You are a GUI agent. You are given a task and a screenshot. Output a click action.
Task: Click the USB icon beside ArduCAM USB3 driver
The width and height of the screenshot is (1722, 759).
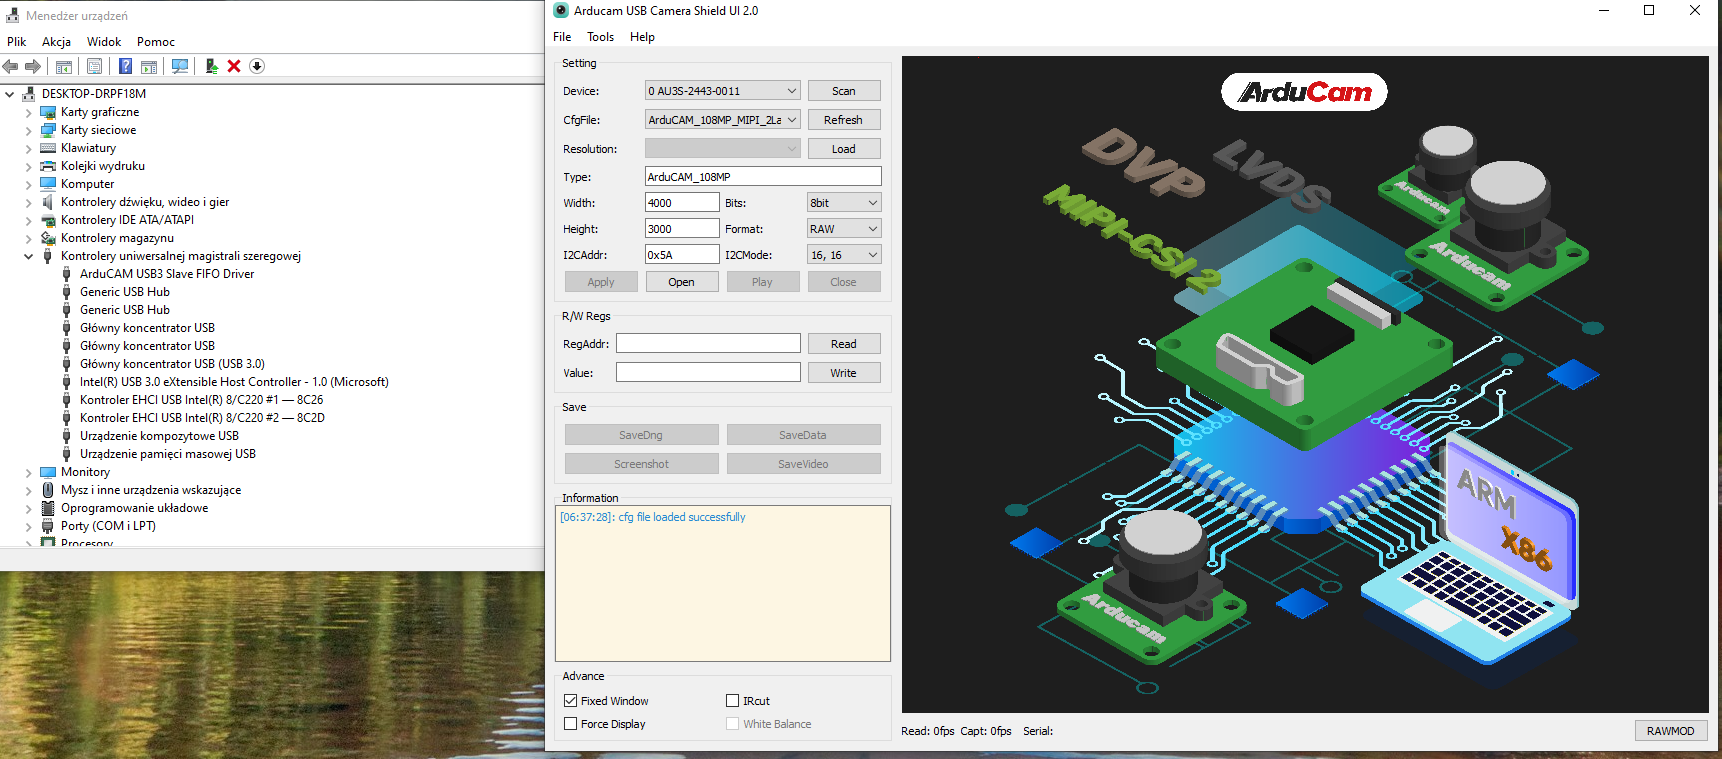(x=67, y=274)
